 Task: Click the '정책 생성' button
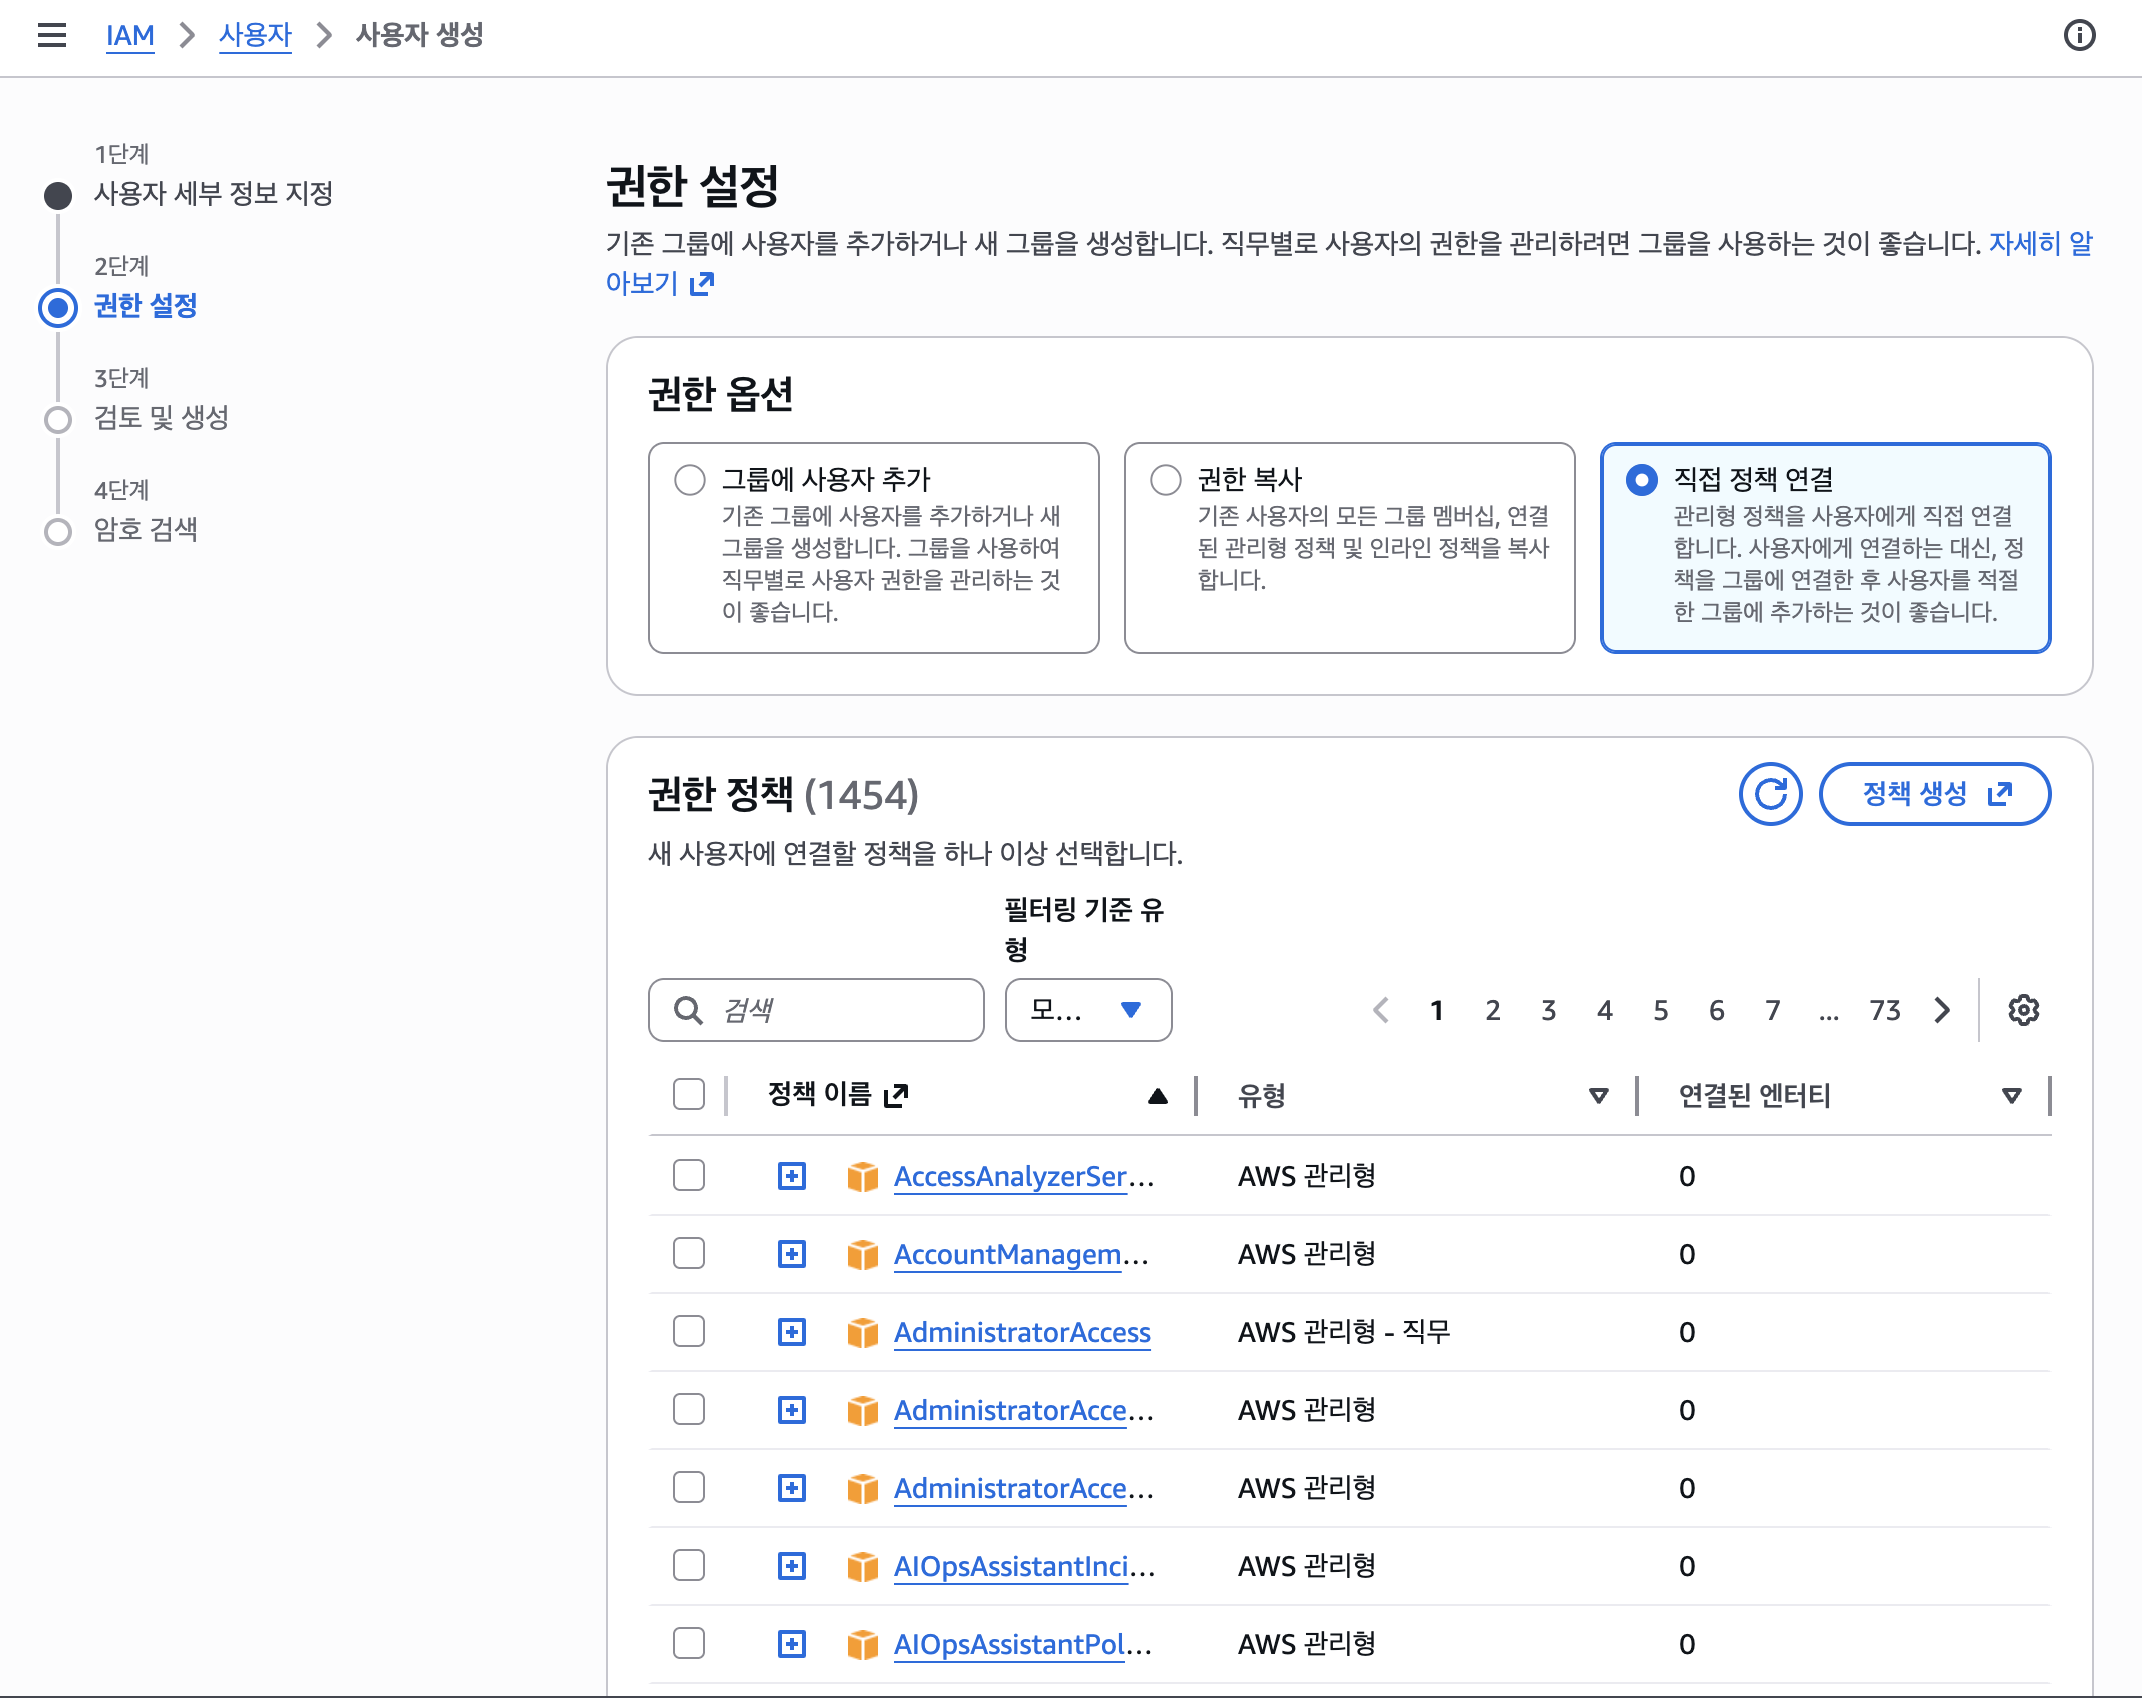(x=1934, y=794)
